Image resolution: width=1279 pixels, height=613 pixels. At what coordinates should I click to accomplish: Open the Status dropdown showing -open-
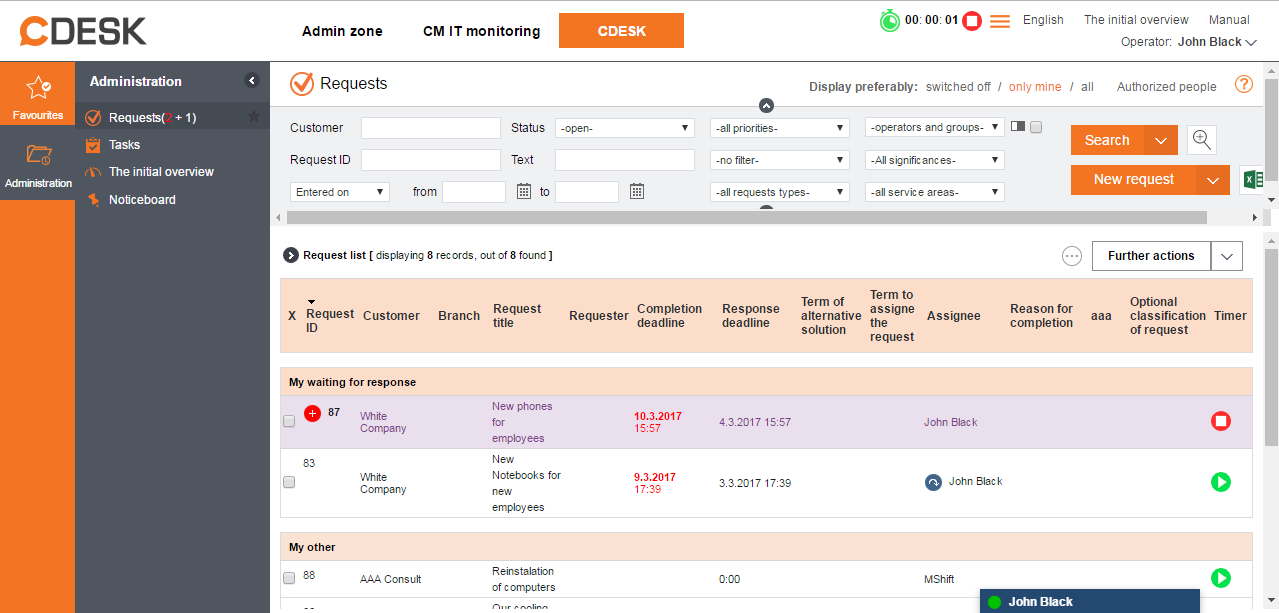[x=624, y=128]
